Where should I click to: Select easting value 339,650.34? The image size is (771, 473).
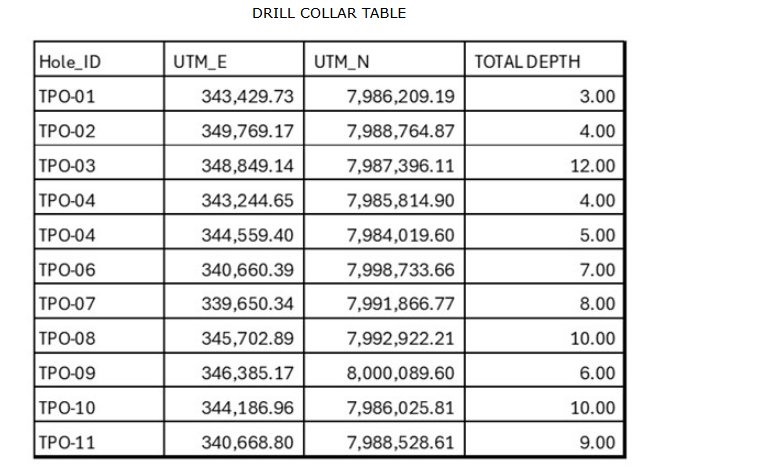(x=247, y=304)
